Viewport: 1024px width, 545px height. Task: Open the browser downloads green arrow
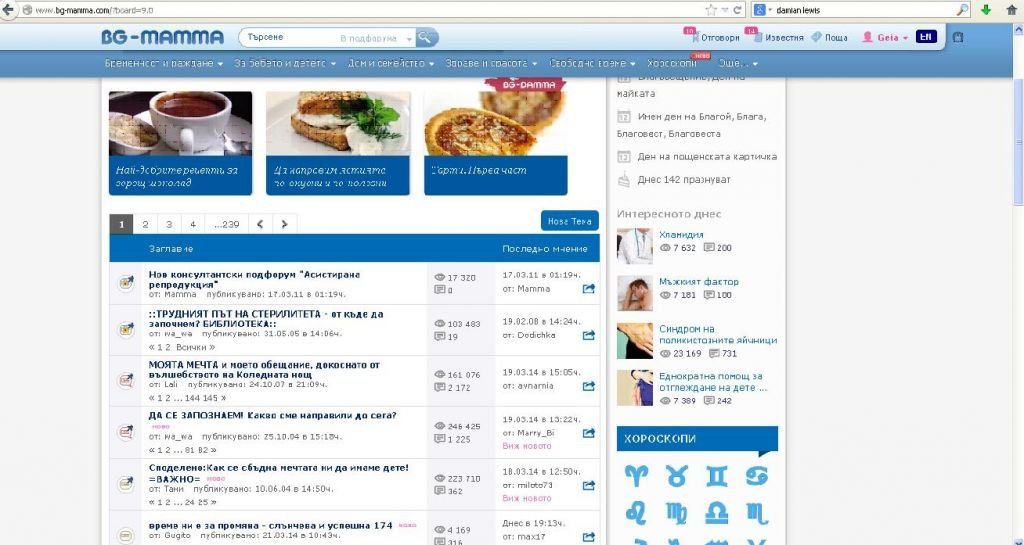(x=986, y=10)
